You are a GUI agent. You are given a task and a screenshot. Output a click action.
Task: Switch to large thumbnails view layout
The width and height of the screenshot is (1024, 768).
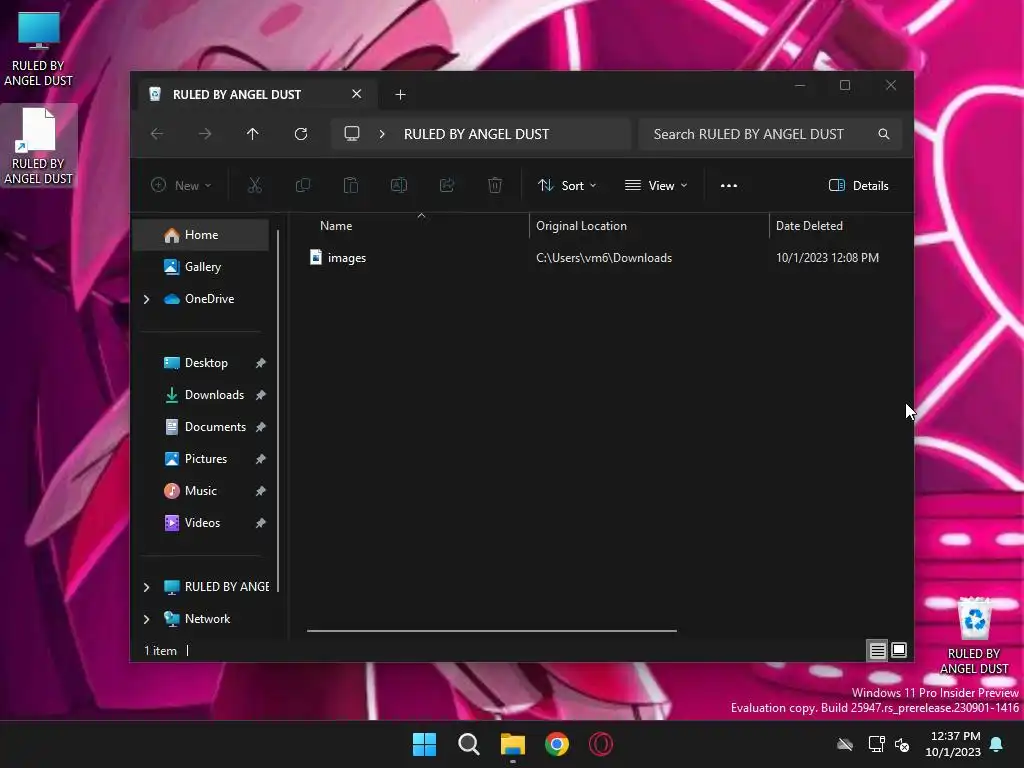899,650
